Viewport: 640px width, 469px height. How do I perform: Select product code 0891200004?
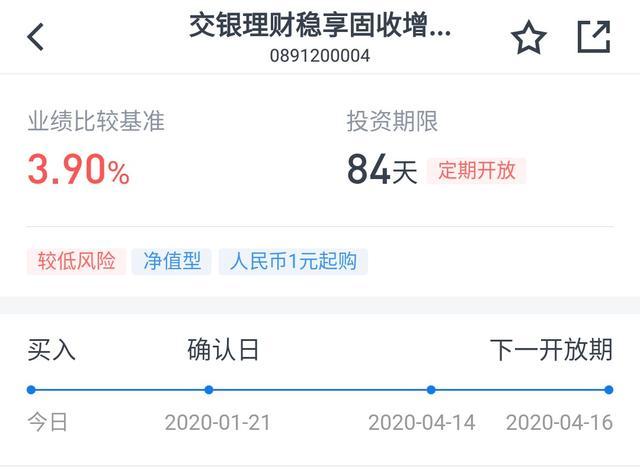pyautogui.click(x=320, y=56)
